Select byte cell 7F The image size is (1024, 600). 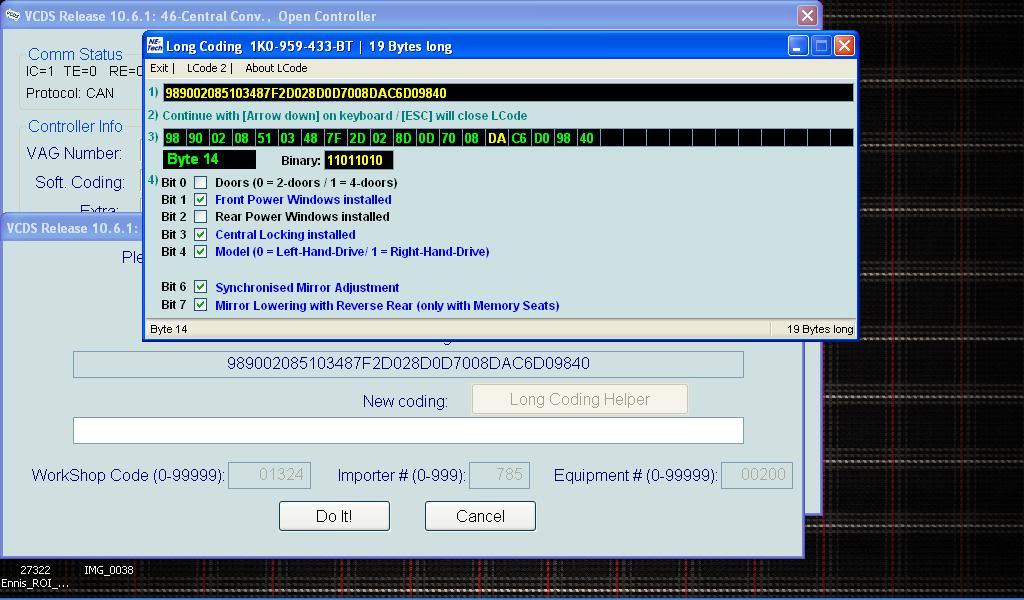tap(334, 138)
